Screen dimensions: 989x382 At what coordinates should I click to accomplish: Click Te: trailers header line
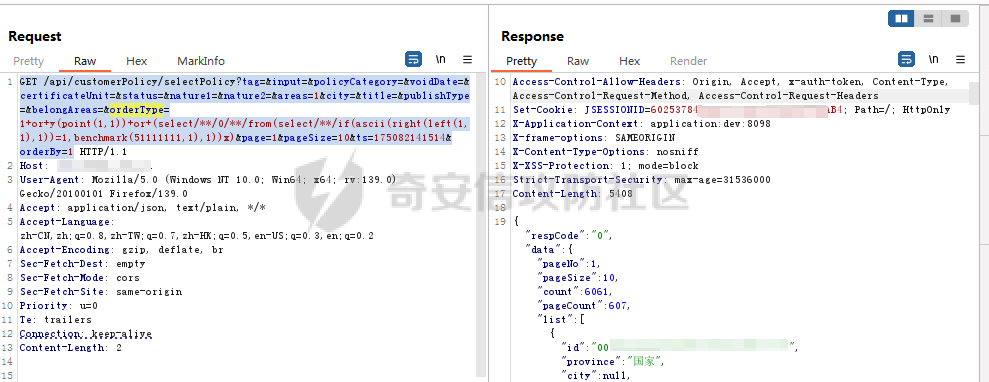coord(56,320)
